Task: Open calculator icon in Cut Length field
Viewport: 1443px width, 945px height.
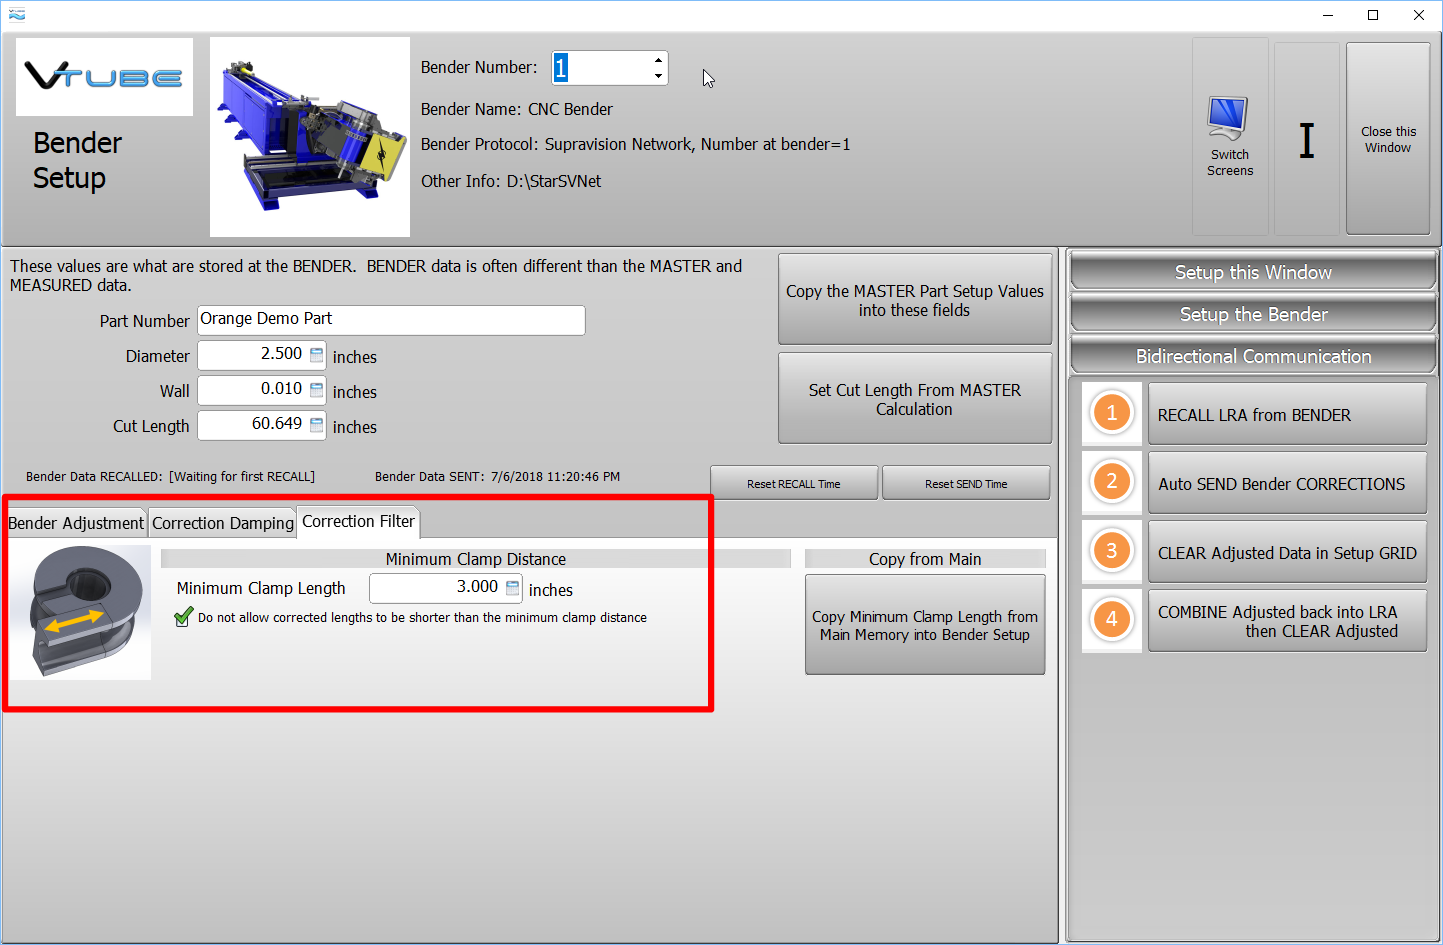Action: pos(316,425)
